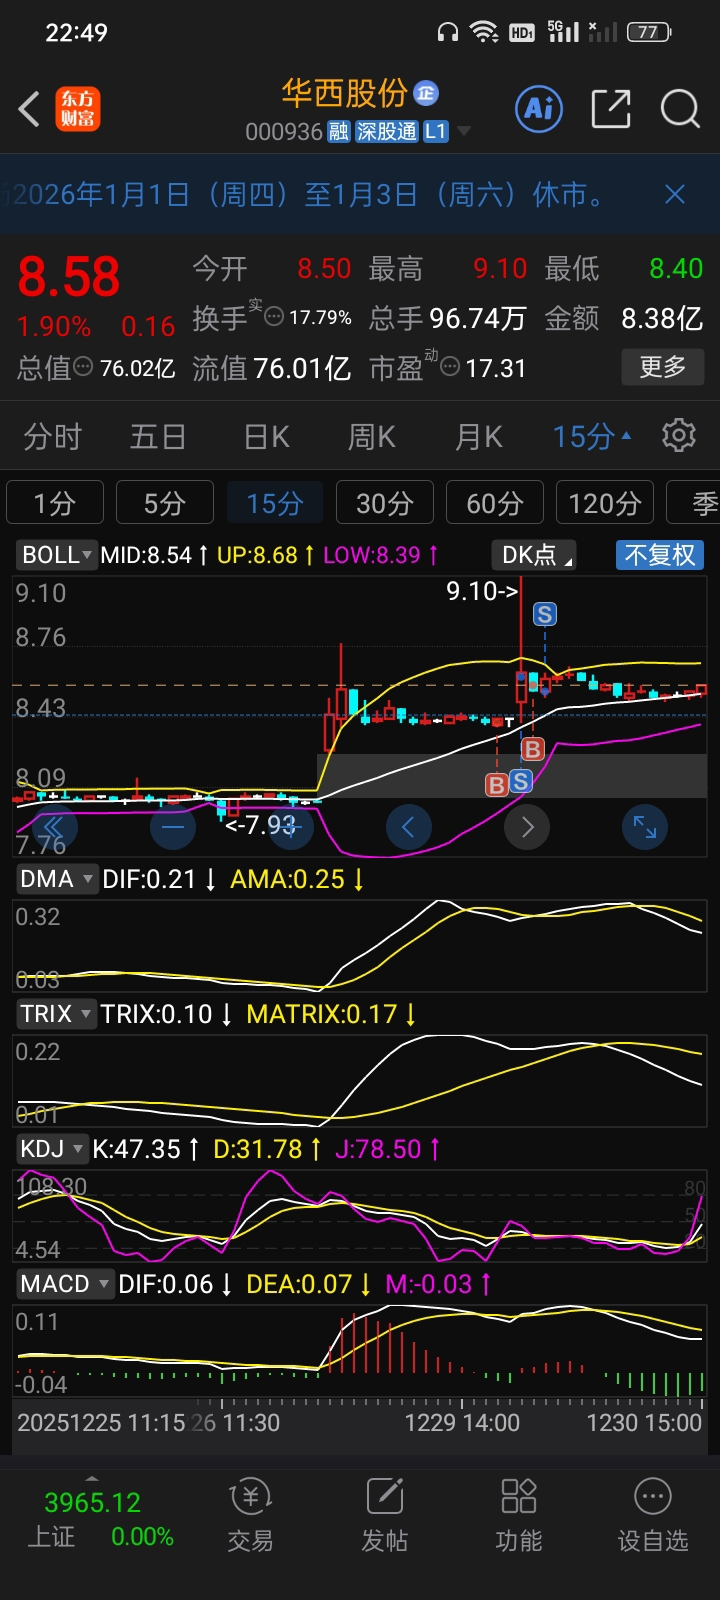Tap stock code 000936

[x=284, y=132]
